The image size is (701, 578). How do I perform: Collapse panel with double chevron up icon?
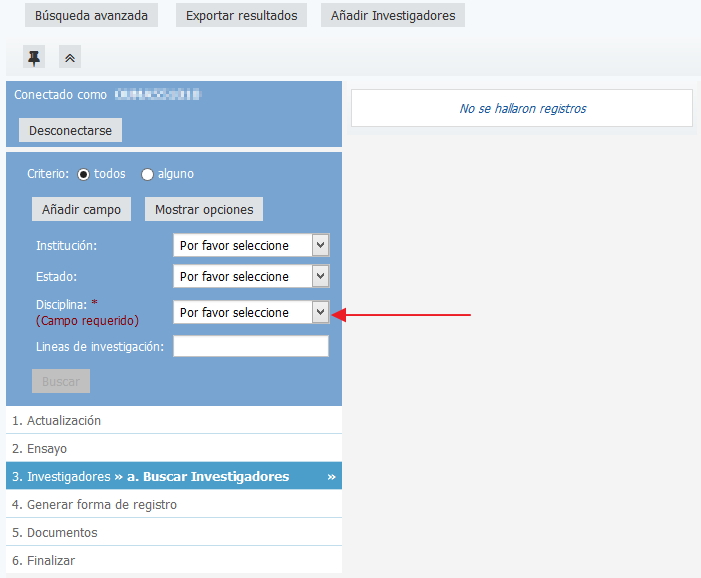70,58
